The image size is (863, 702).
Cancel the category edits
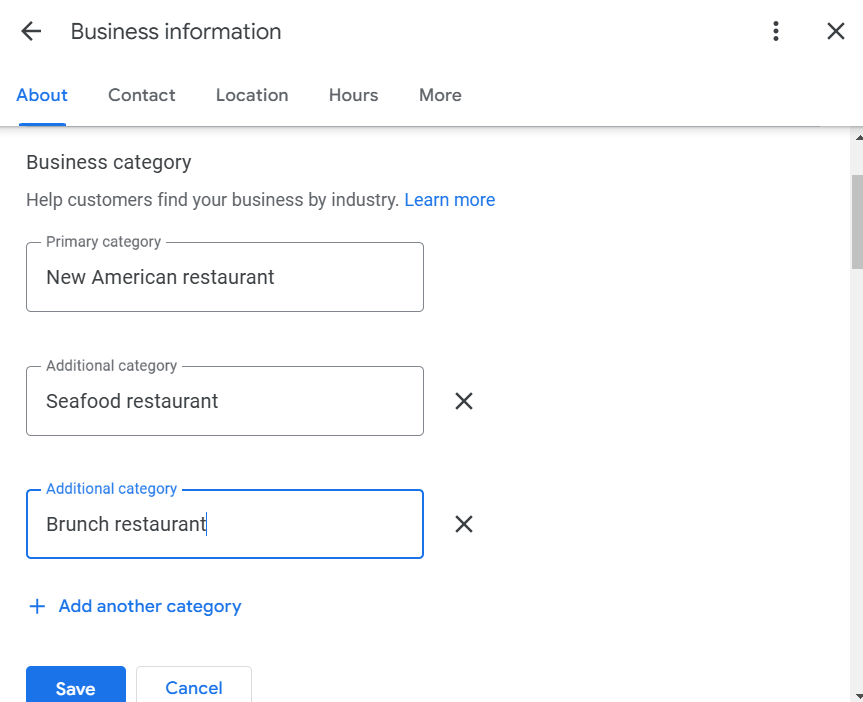click(x=193, y=687)
